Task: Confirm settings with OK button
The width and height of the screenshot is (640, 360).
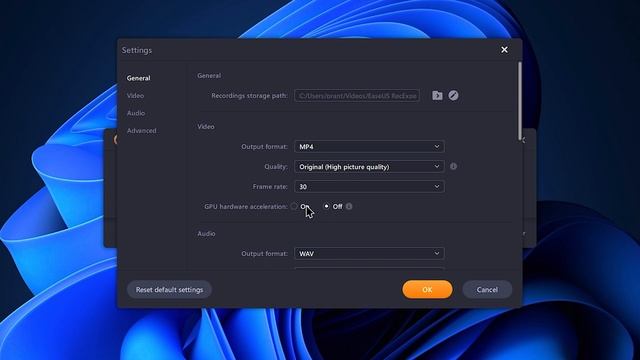Action: click(x=427, y=290)
